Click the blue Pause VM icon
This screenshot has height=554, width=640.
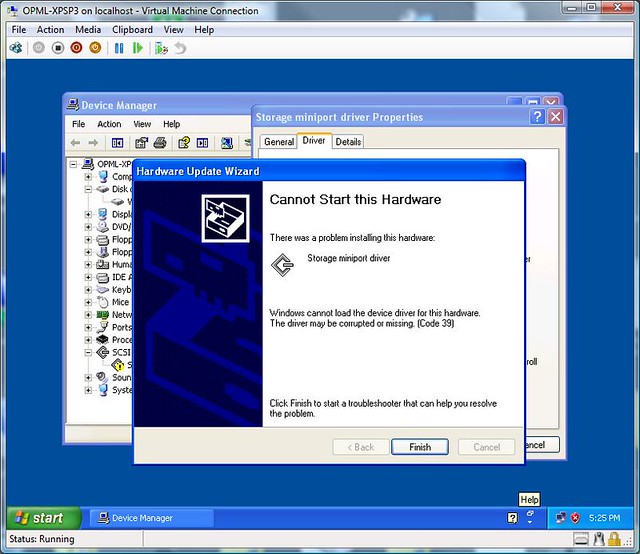tap(119, 47)
